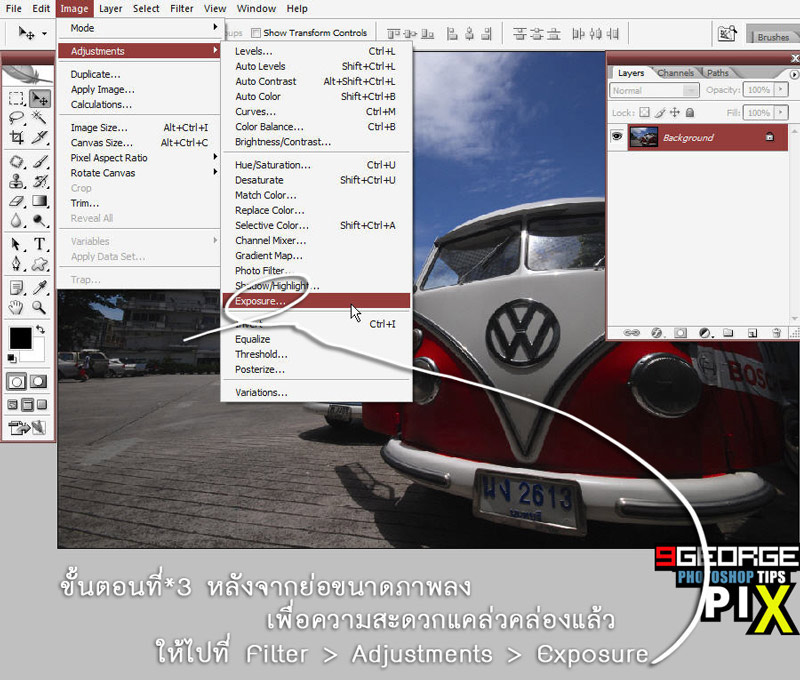Select the Clone Stamp tool

(16, 181)
